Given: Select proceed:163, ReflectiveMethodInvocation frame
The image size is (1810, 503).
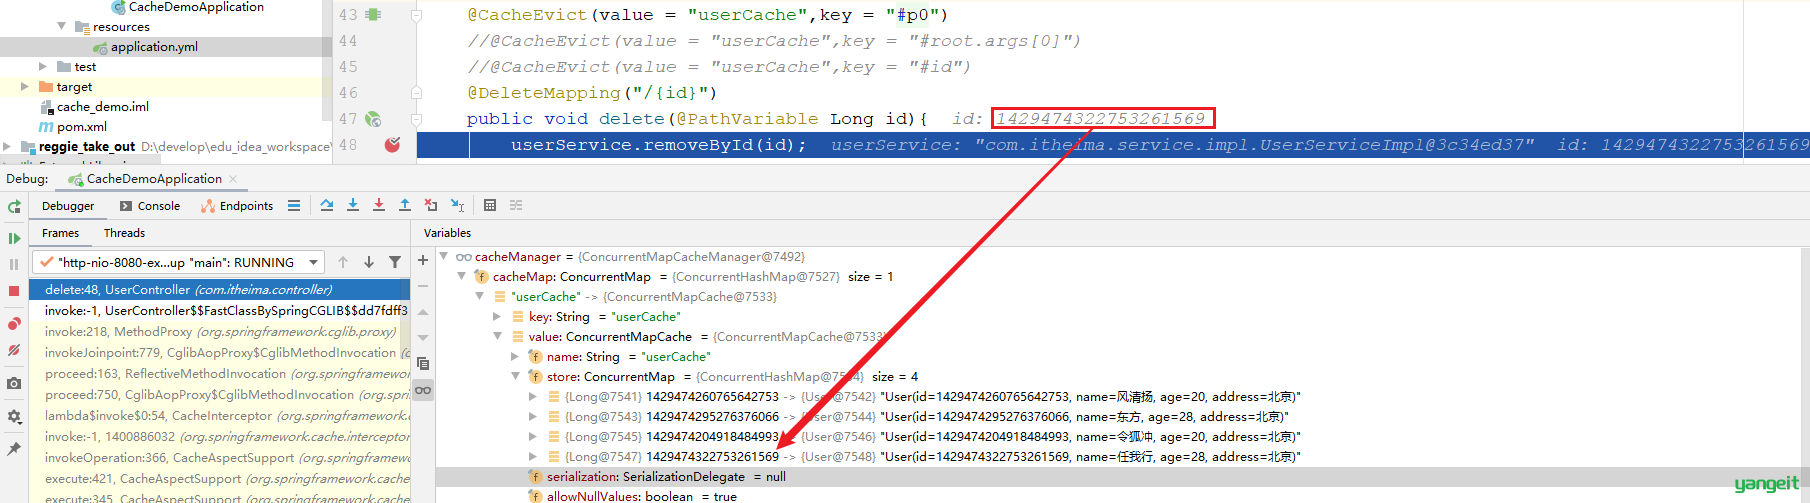Looking at the screenshot, I should coord(220,373).
